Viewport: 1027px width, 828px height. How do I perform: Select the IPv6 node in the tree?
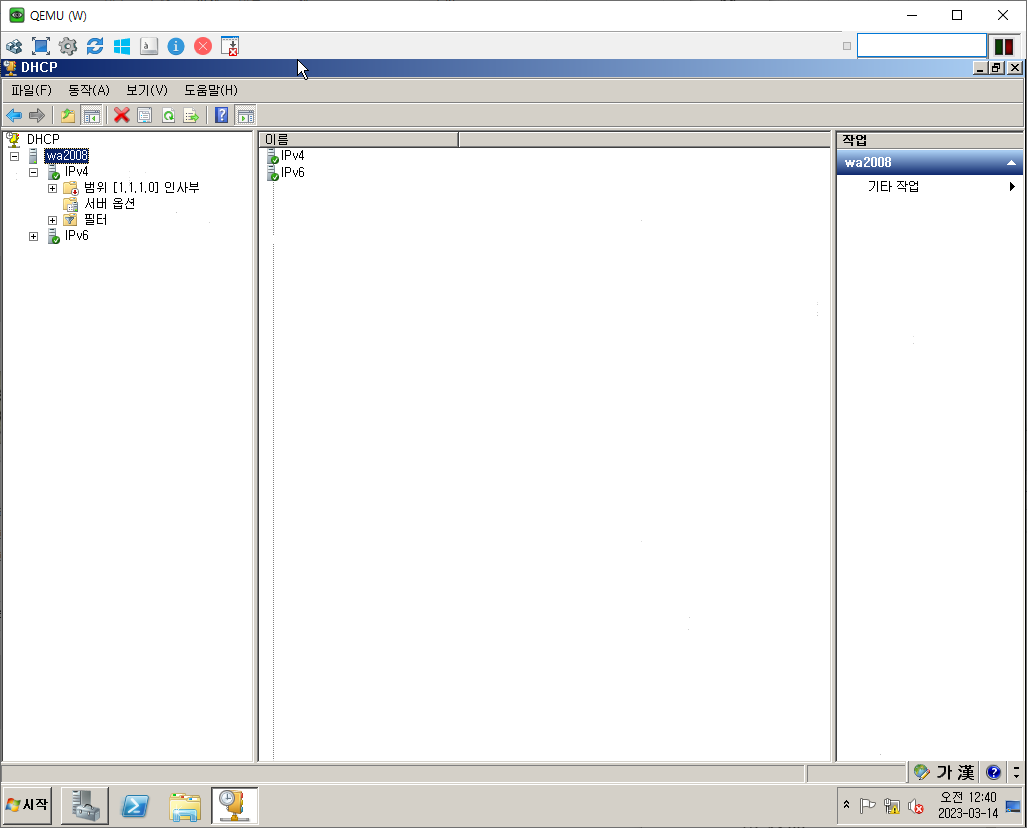coord(76,235)
